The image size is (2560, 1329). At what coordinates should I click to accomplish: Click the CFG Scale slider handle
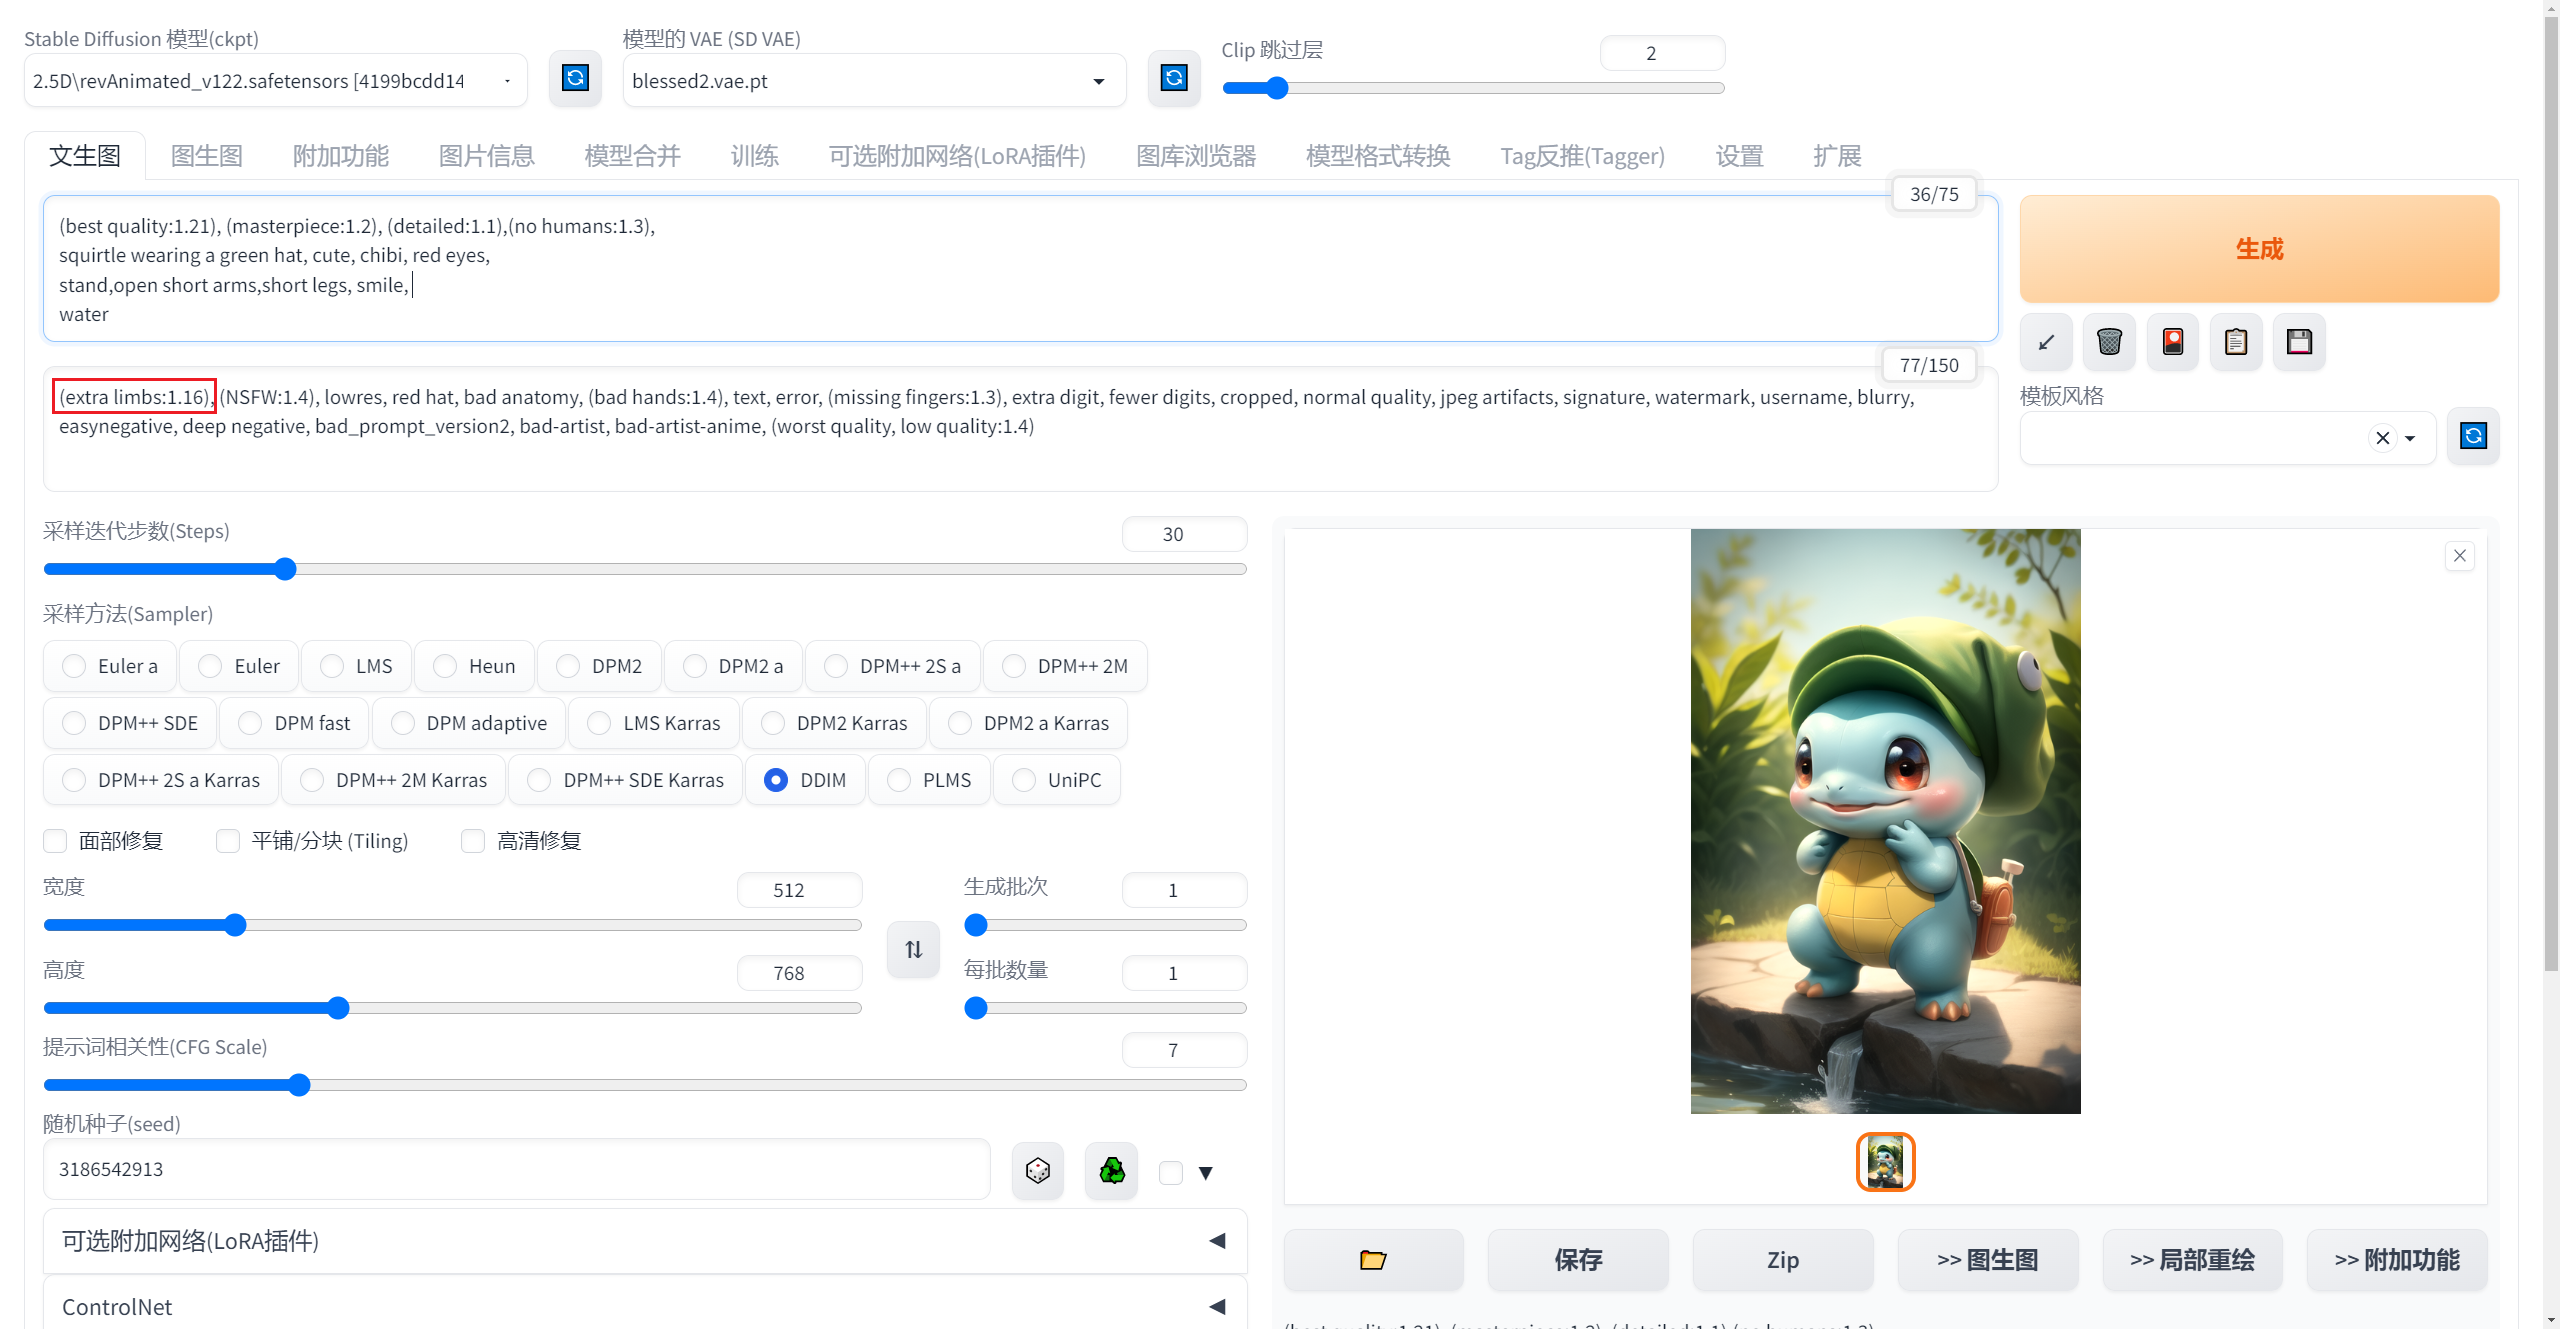tap(299, 1085)
